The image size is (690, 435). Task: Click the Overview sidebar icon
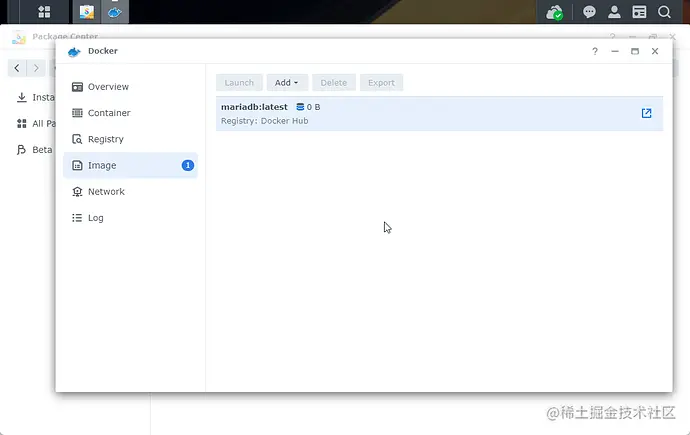point(77,87)
